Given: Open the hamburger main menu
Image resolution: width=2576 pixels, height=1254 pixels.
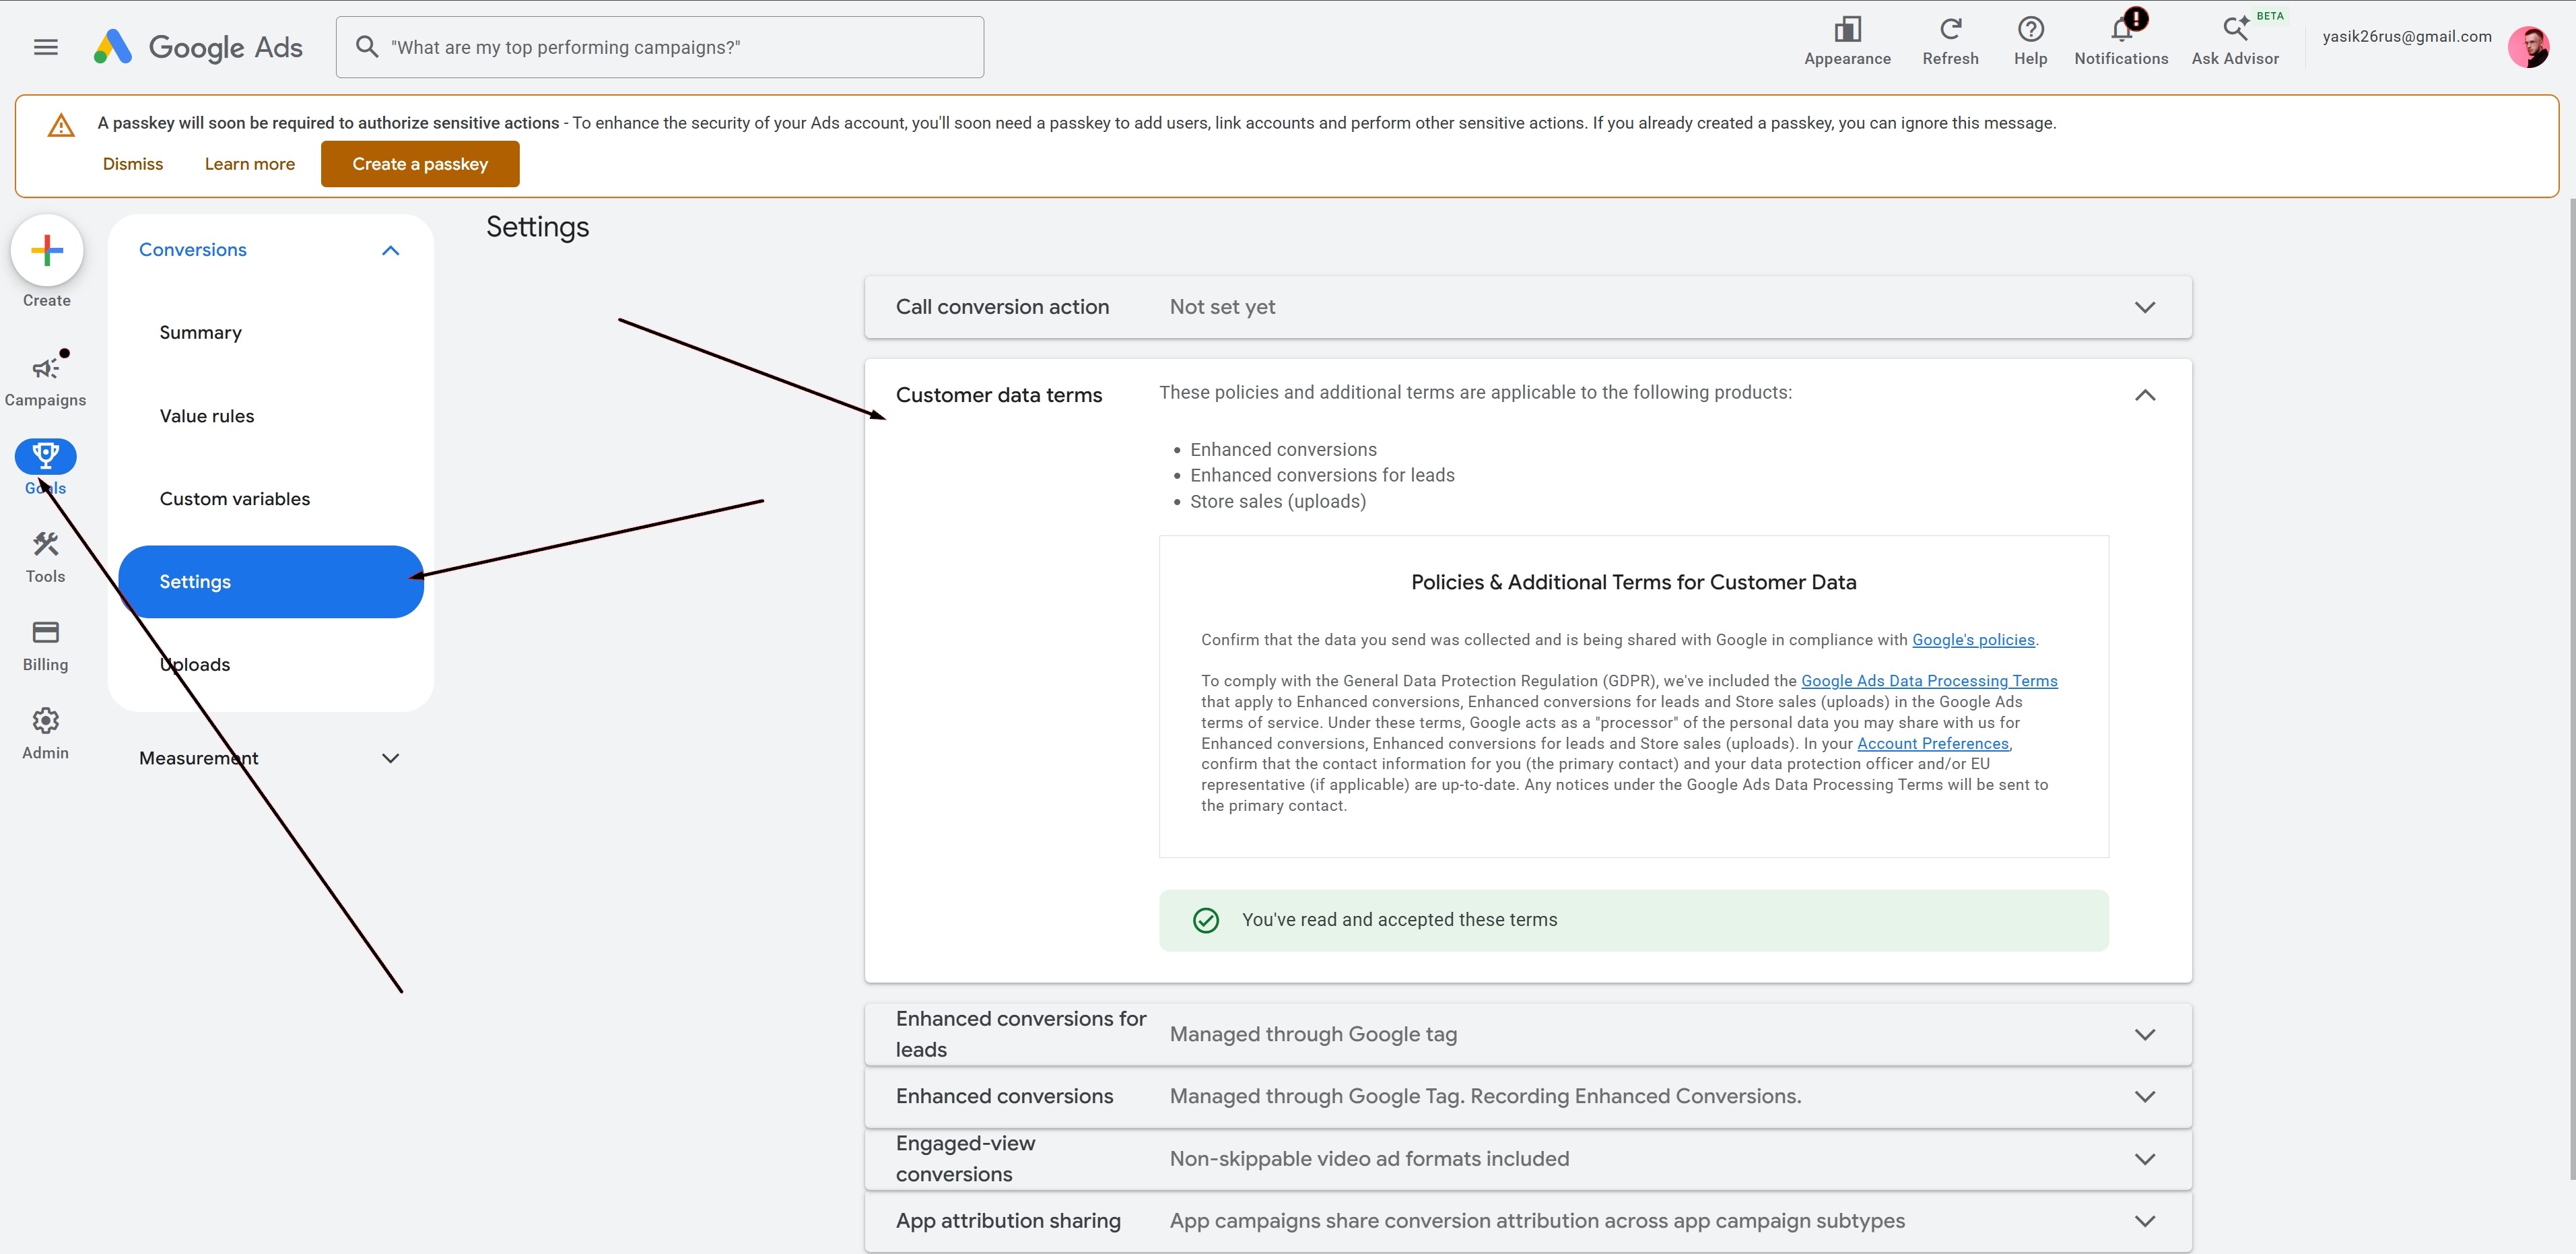Looking at the screenshot, I should coord(46,47).
